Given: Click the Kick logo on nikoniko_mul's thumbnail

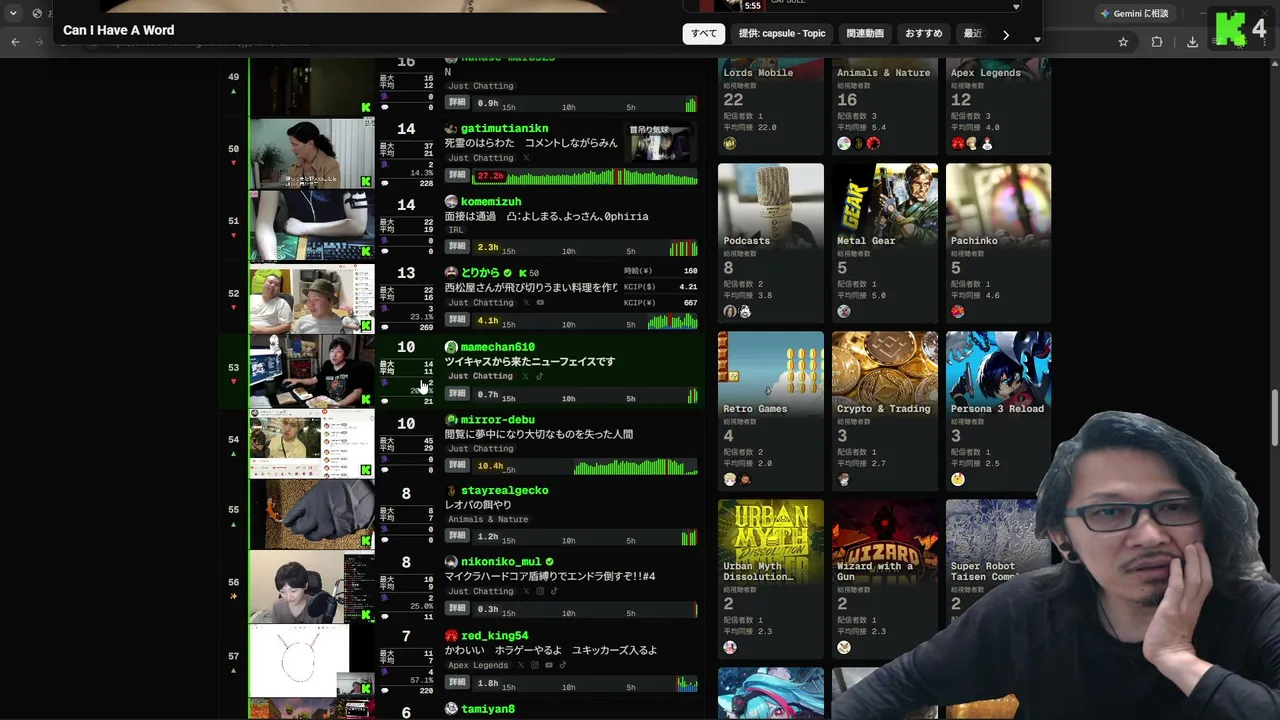Looking at the screenshot, I should [366, 614].
